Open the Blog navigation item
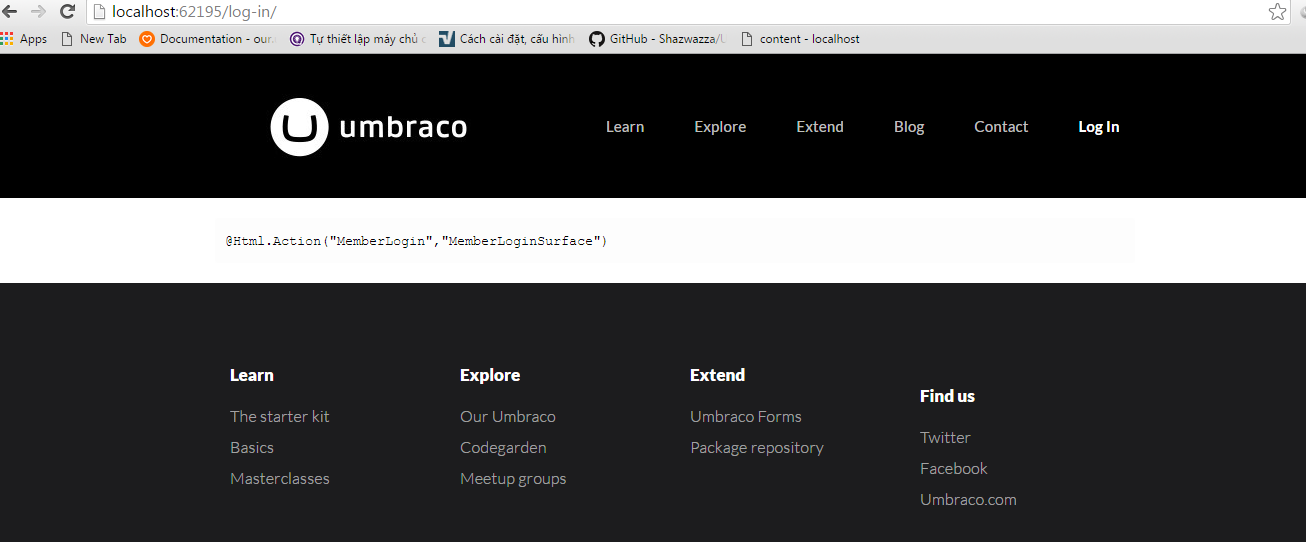 point(909,127)
